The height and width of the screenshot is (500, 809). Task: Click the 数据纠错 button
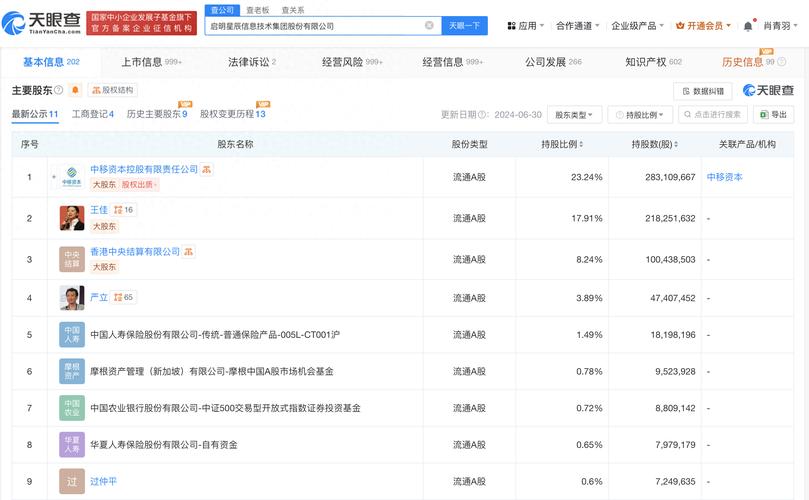[x=703, y=91]
